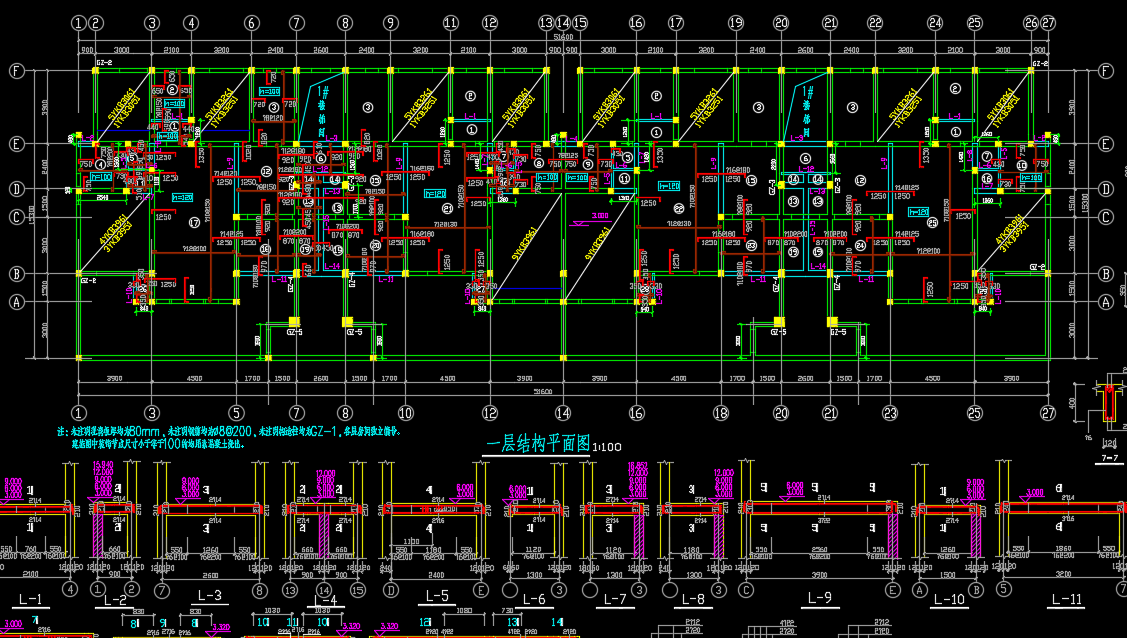This screenshot has height=638, width=1127.
Task: Select the 1500 span dimension in L-10 detail
Action: tap(948, 575)
